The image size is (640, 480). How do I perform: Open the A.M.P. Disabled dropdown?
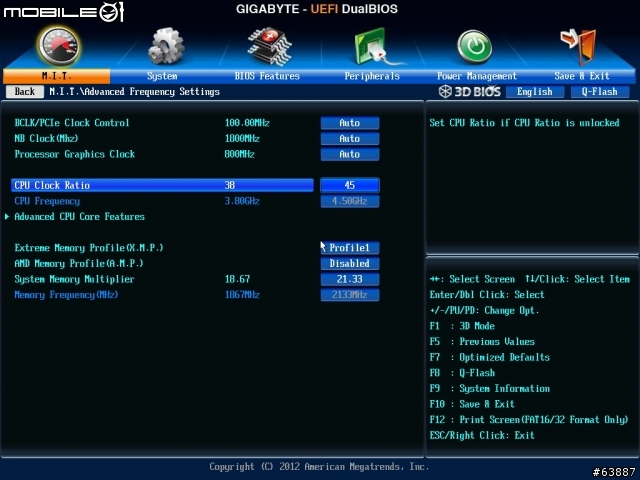(350, 263)
